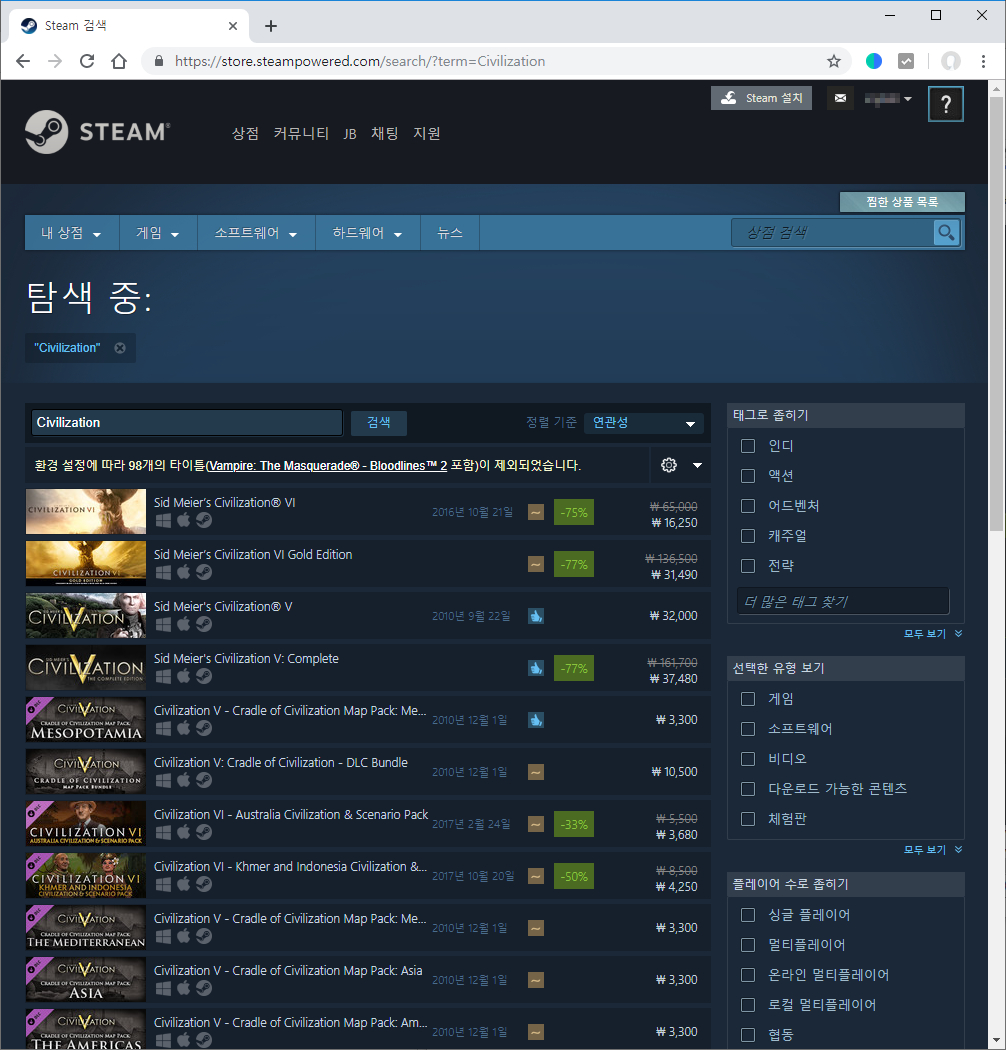This screenshot has height=1050, width=1006.
Task: Check the 인디 tag filter
Action: (748, 446)
